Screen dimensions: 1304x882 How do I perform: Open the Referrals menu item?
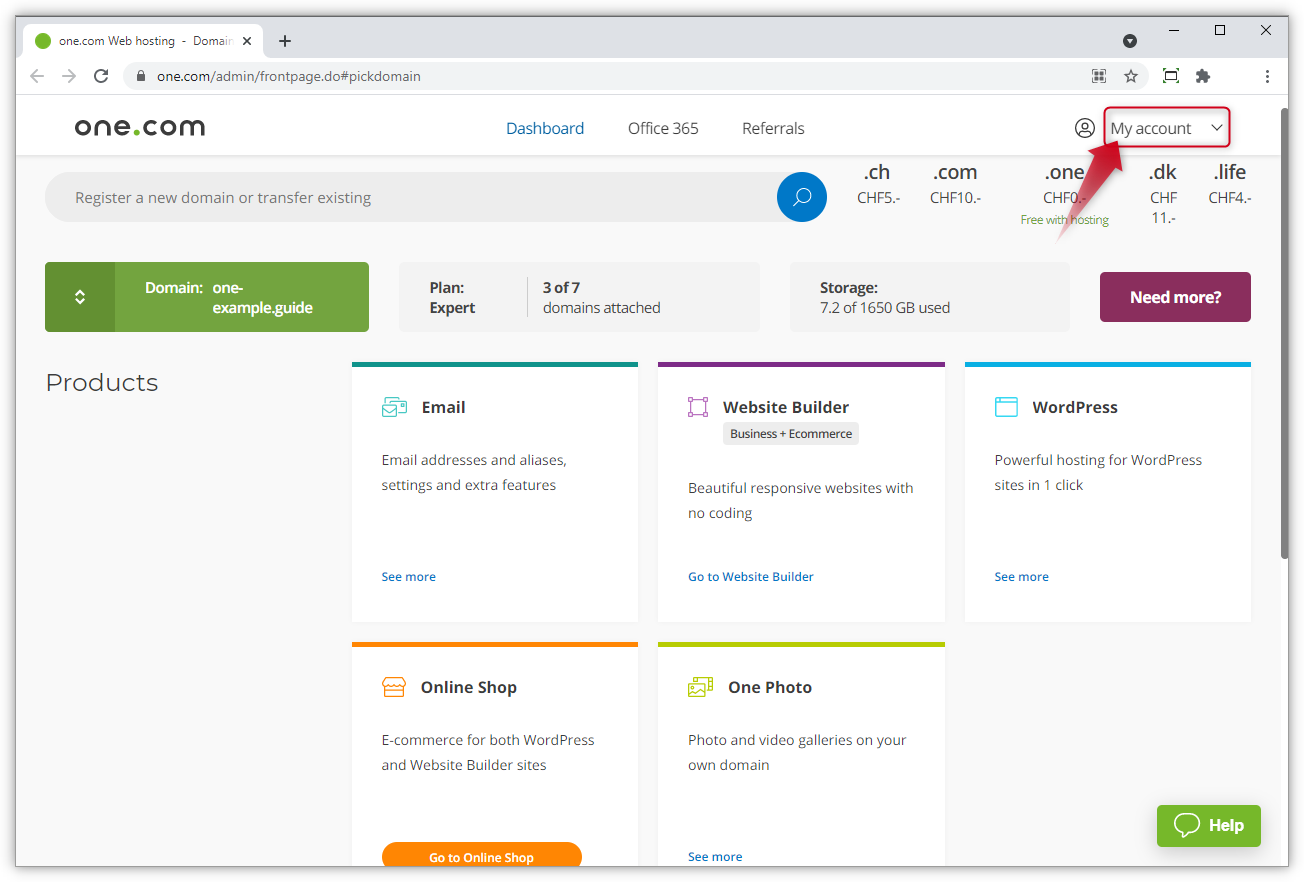tap(773, 128)
